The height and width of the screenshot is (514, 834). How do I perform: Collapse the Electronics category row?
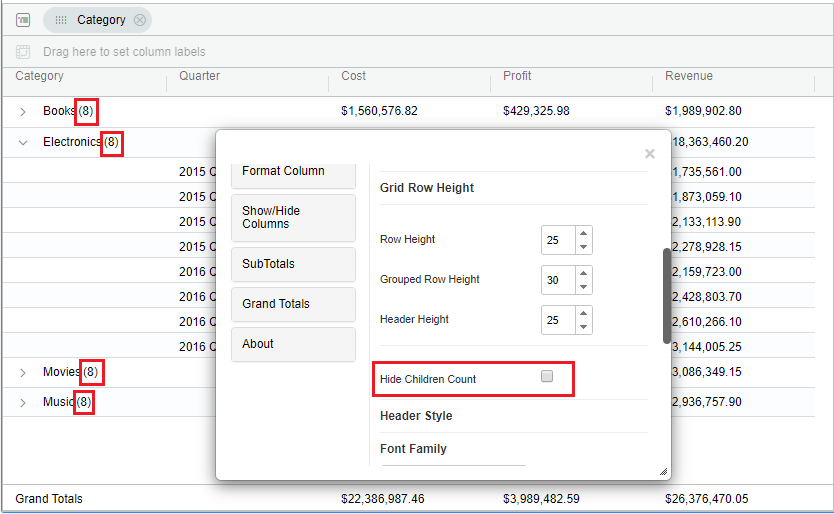23,143
